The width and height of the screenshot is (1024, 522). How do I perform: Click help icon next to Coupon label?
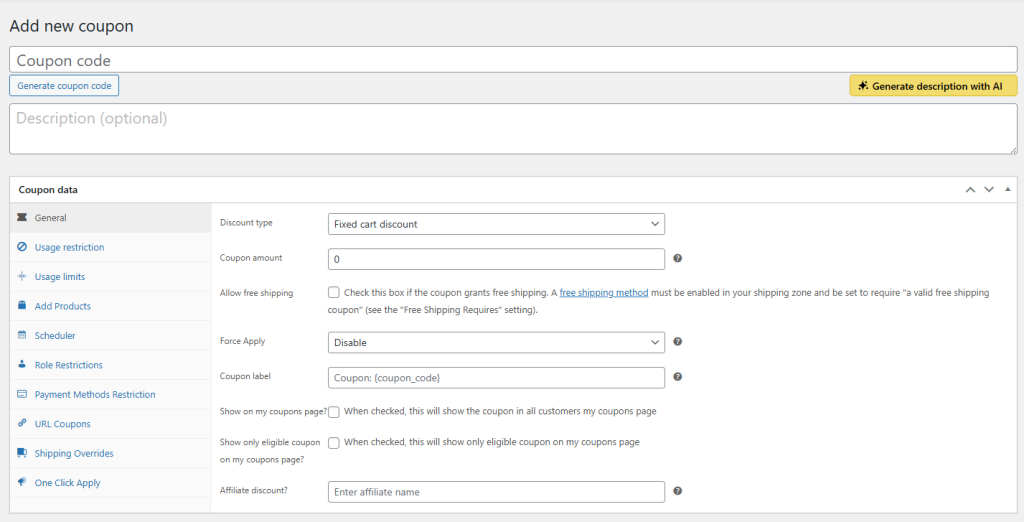click(x=677, y=376)
